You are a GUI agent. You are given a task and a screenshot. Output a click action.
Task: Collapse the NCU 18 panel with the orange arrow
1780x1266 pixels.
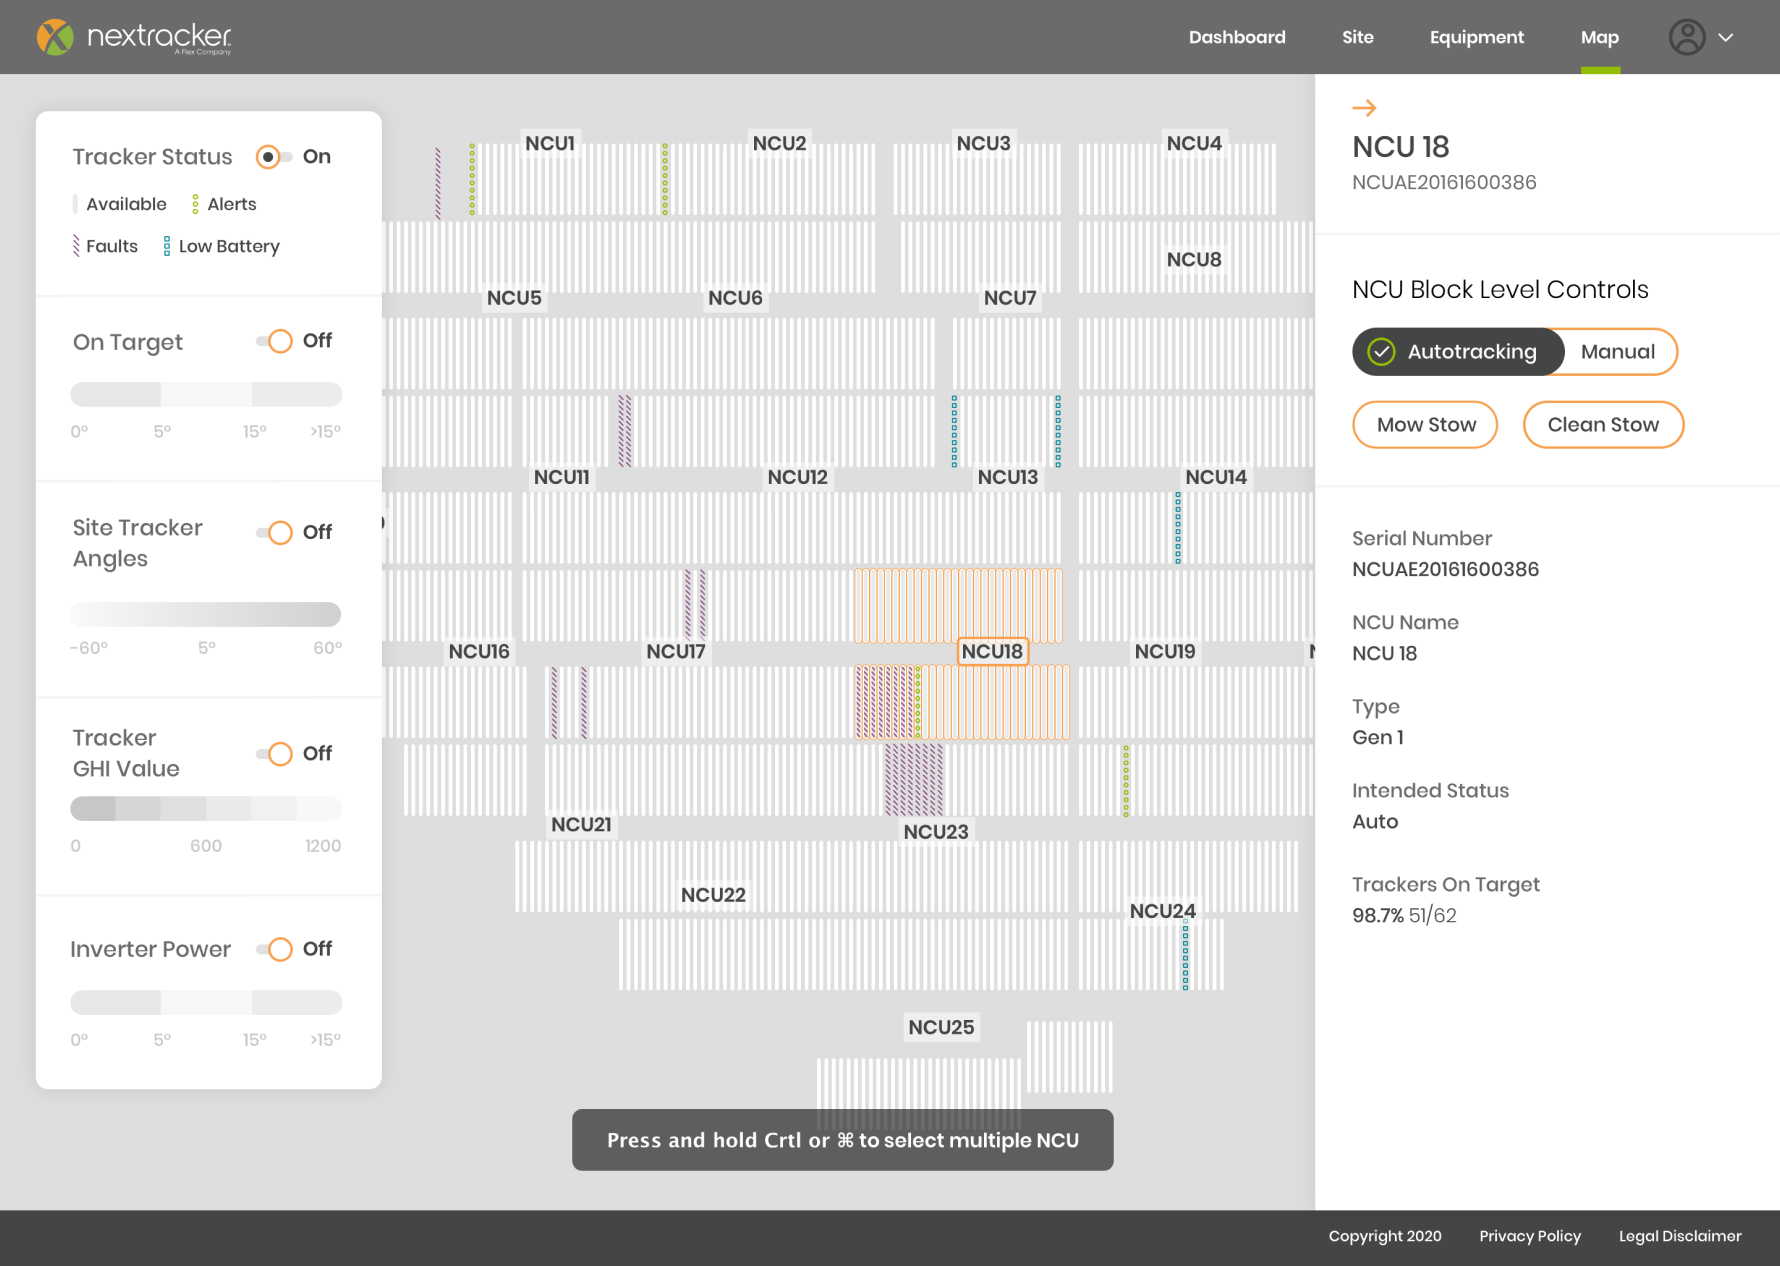[x=1364, y=108]
